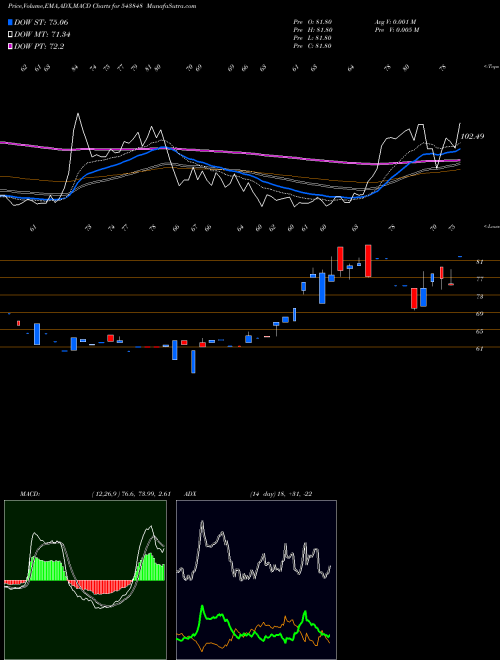Select the 'DOW ST: 75.06' label
Screen dimensions: 500x660
pos(41,22)
